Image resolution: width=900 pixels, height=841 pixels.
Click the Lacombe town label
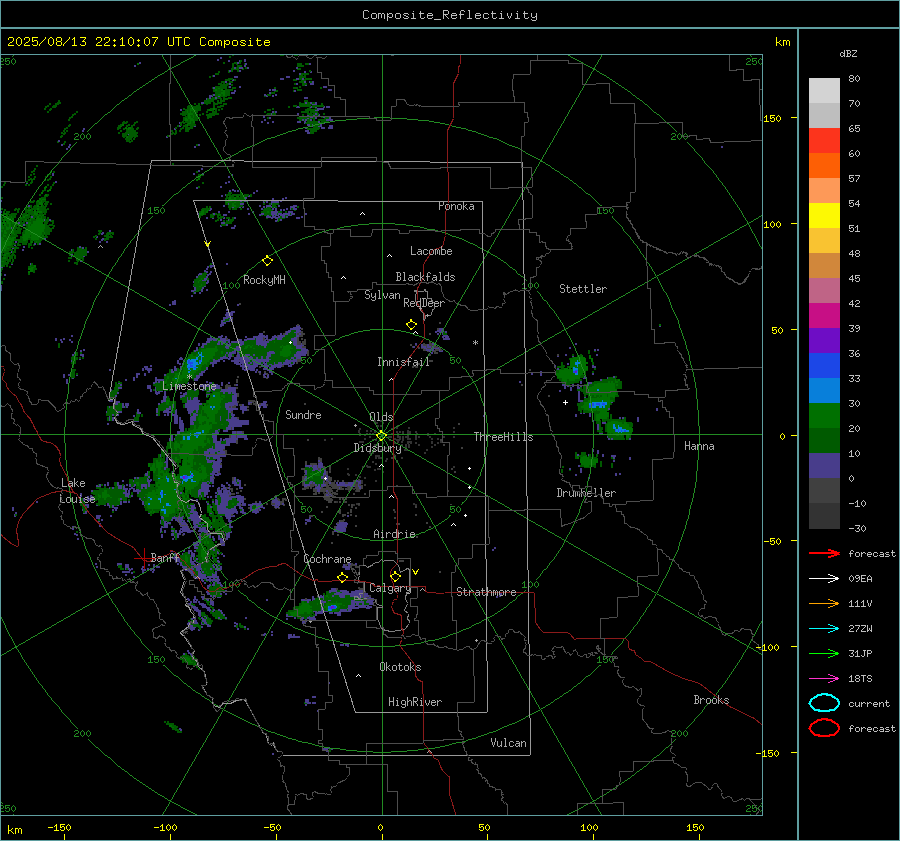click(431, 251)
